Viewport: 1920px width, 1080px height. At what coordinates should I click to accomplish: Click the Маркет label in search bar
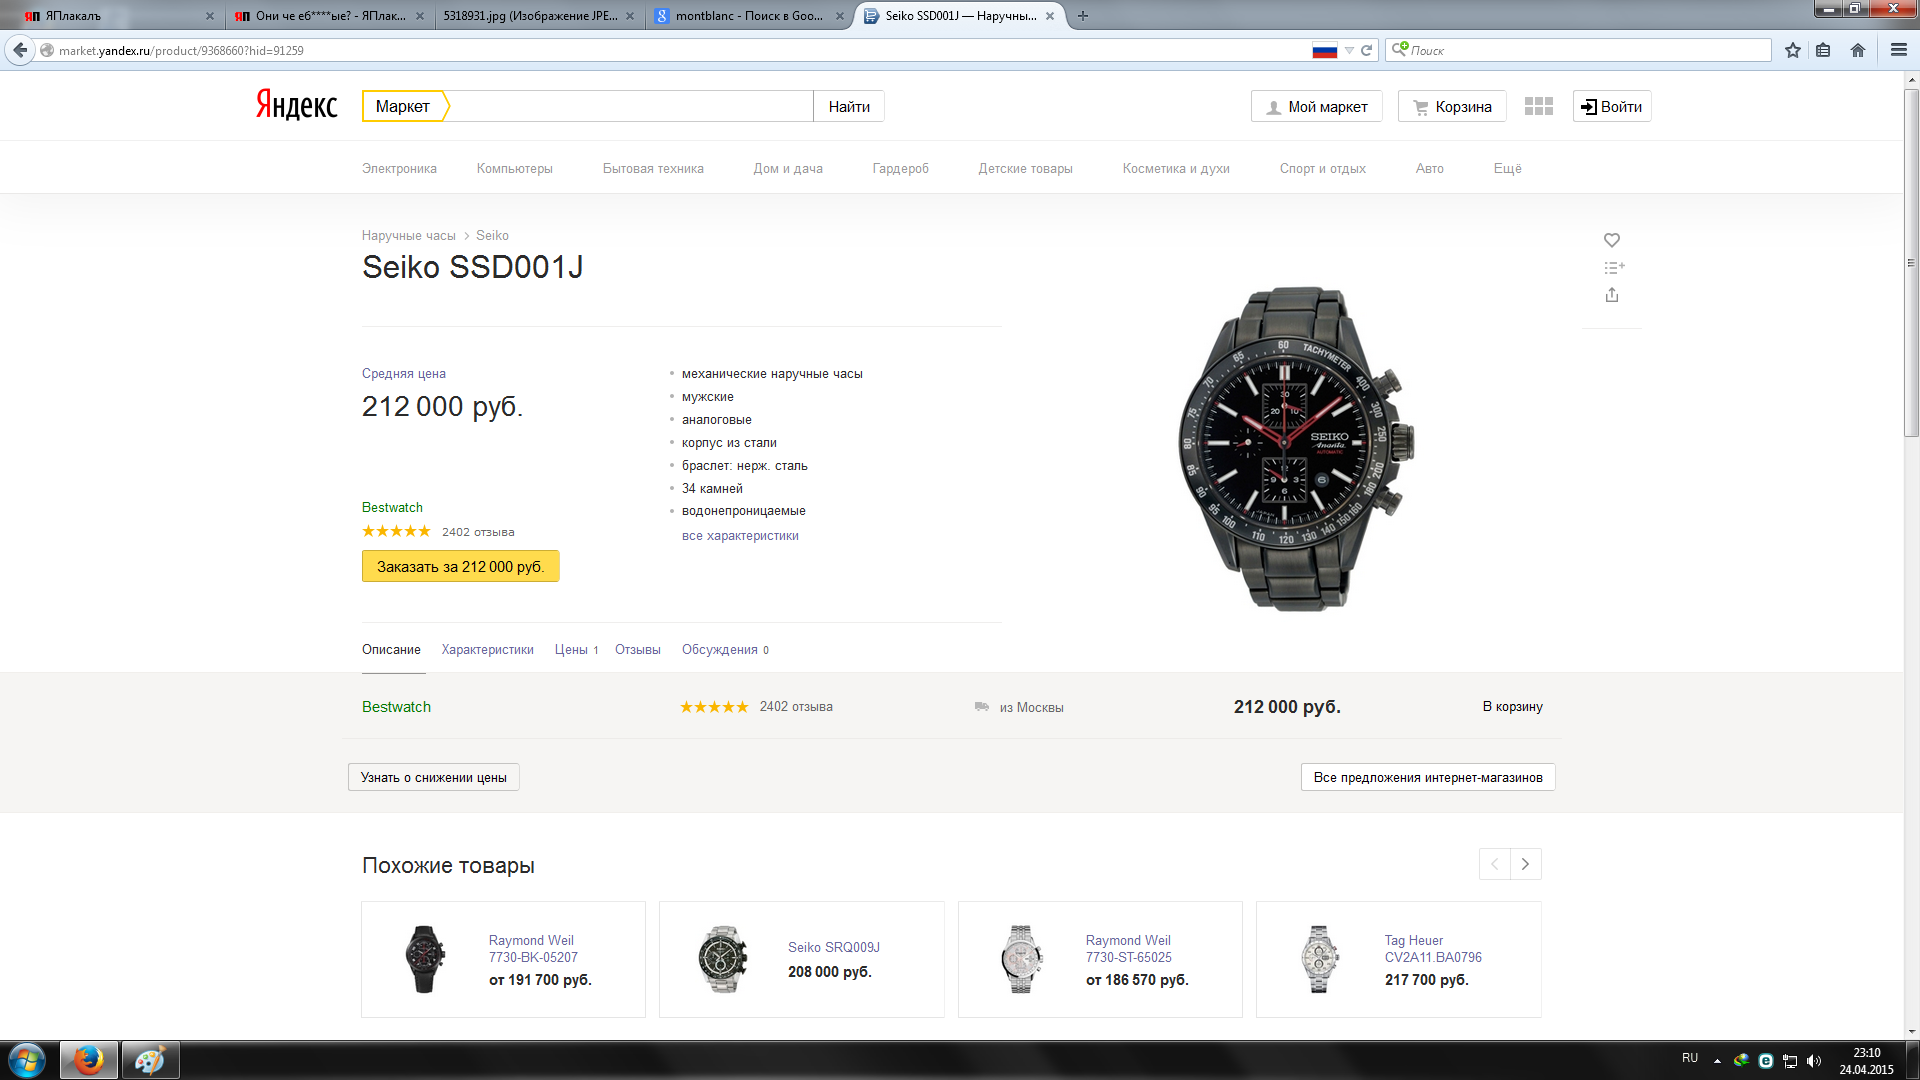(x=402, y=106)
